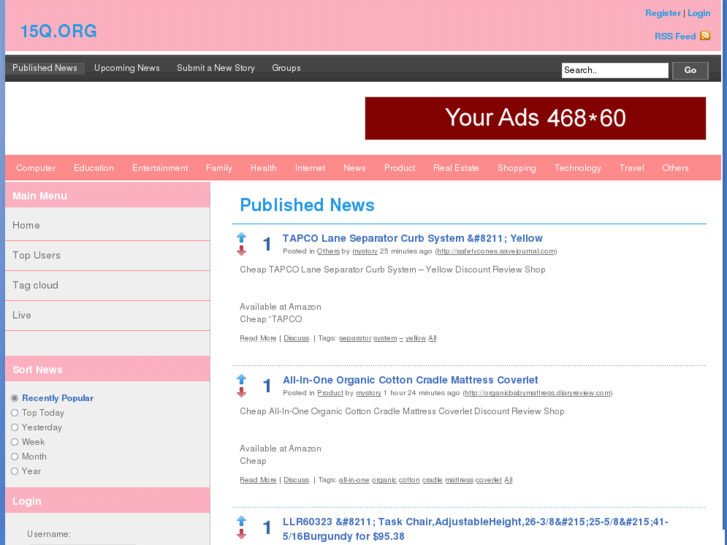Screen dimensions: 727x545
Task: Open All-In-One Organic Cotton Cradle Mattress headline
Action: (410, 380)
